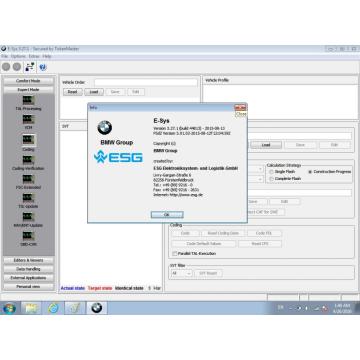This screenshot has width=360, height=360.
Task: Close the Info dialog with red X
Action: tap(240, 107)
